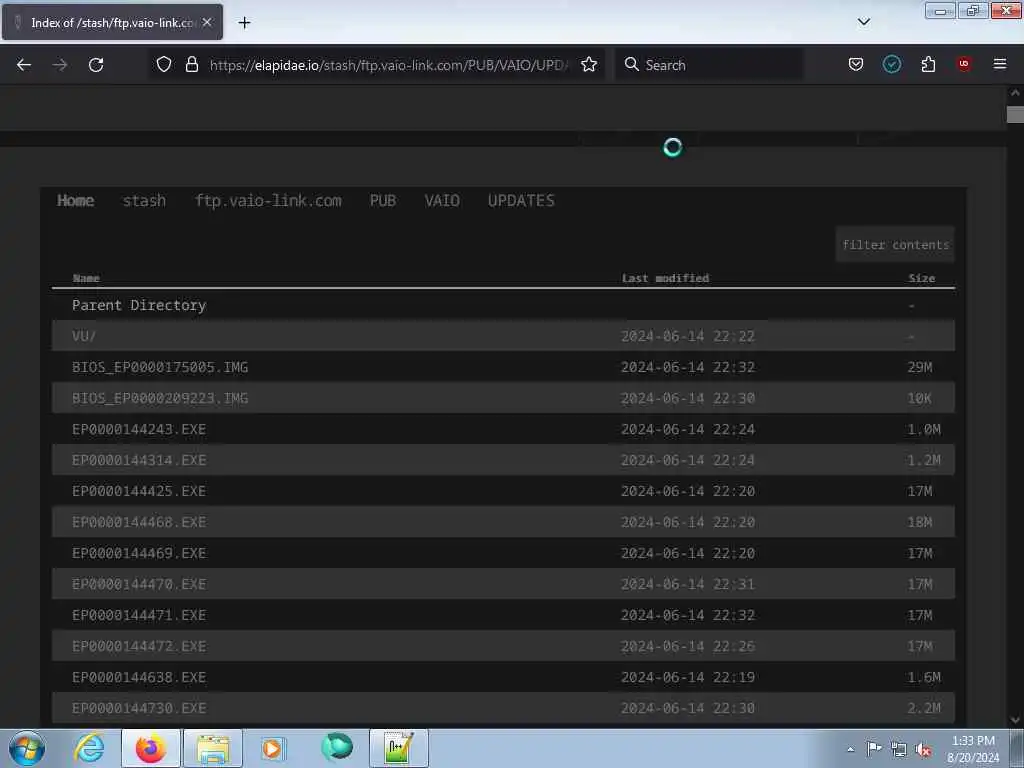Open the Action Center flag icon

(874, 749)
